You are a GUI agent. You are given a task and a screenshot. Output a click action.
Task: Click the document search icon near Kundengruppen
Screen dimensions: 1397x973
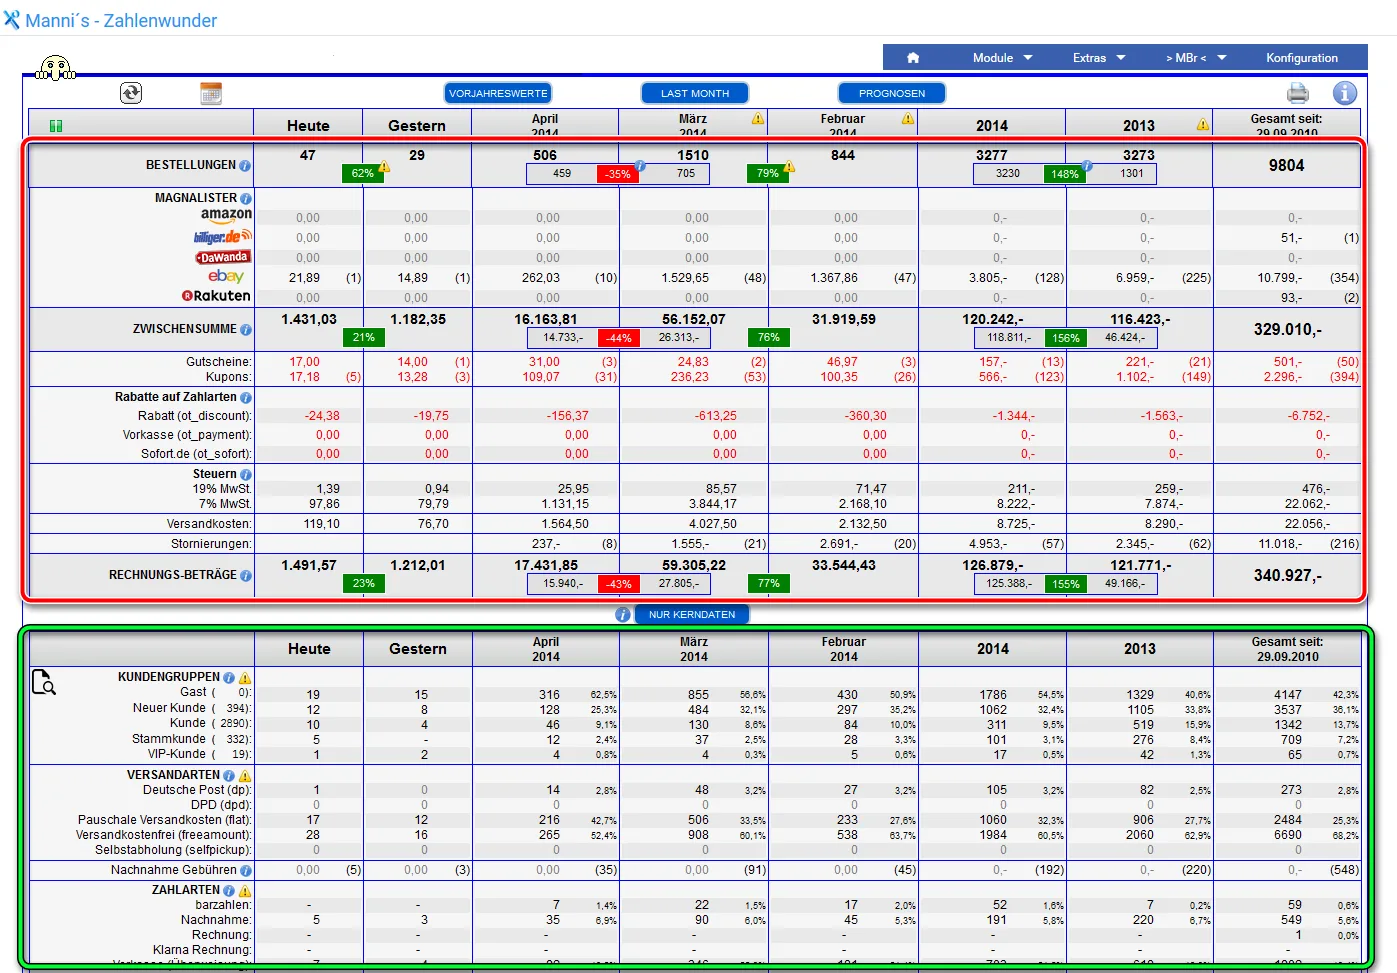(43, 682)
